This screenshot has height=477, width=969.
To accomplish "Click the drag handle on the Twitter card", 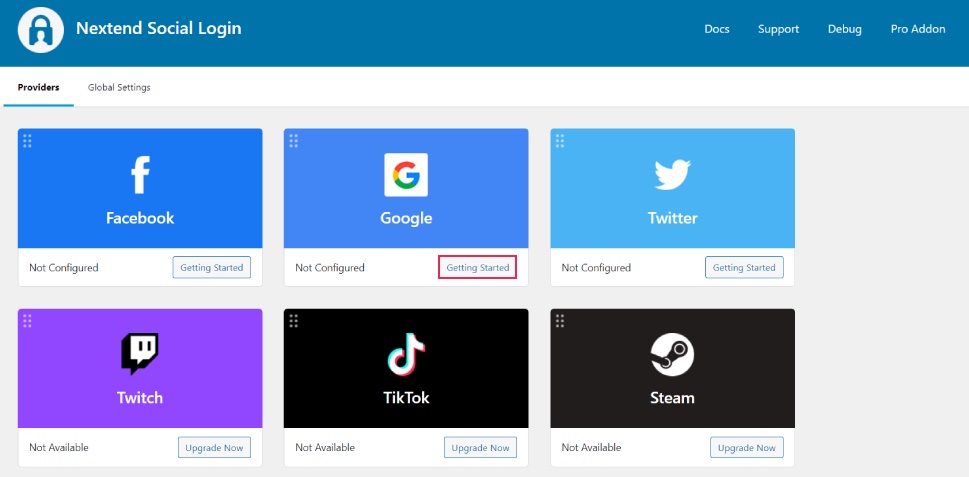I will pos(560,141).
